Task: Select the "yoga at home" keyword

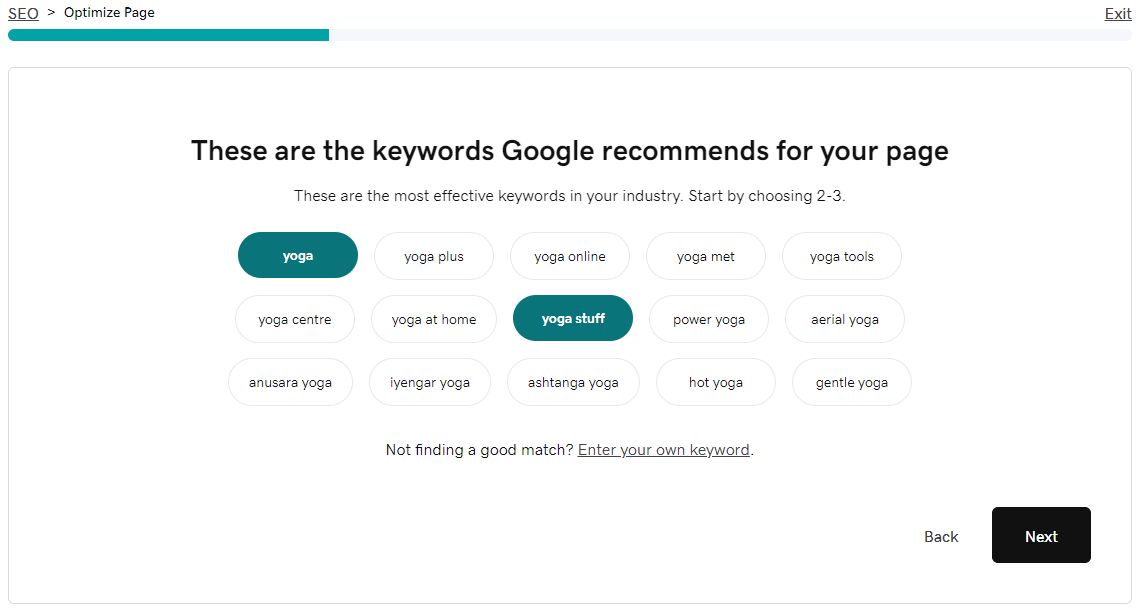Action: (x=433, y=318)
